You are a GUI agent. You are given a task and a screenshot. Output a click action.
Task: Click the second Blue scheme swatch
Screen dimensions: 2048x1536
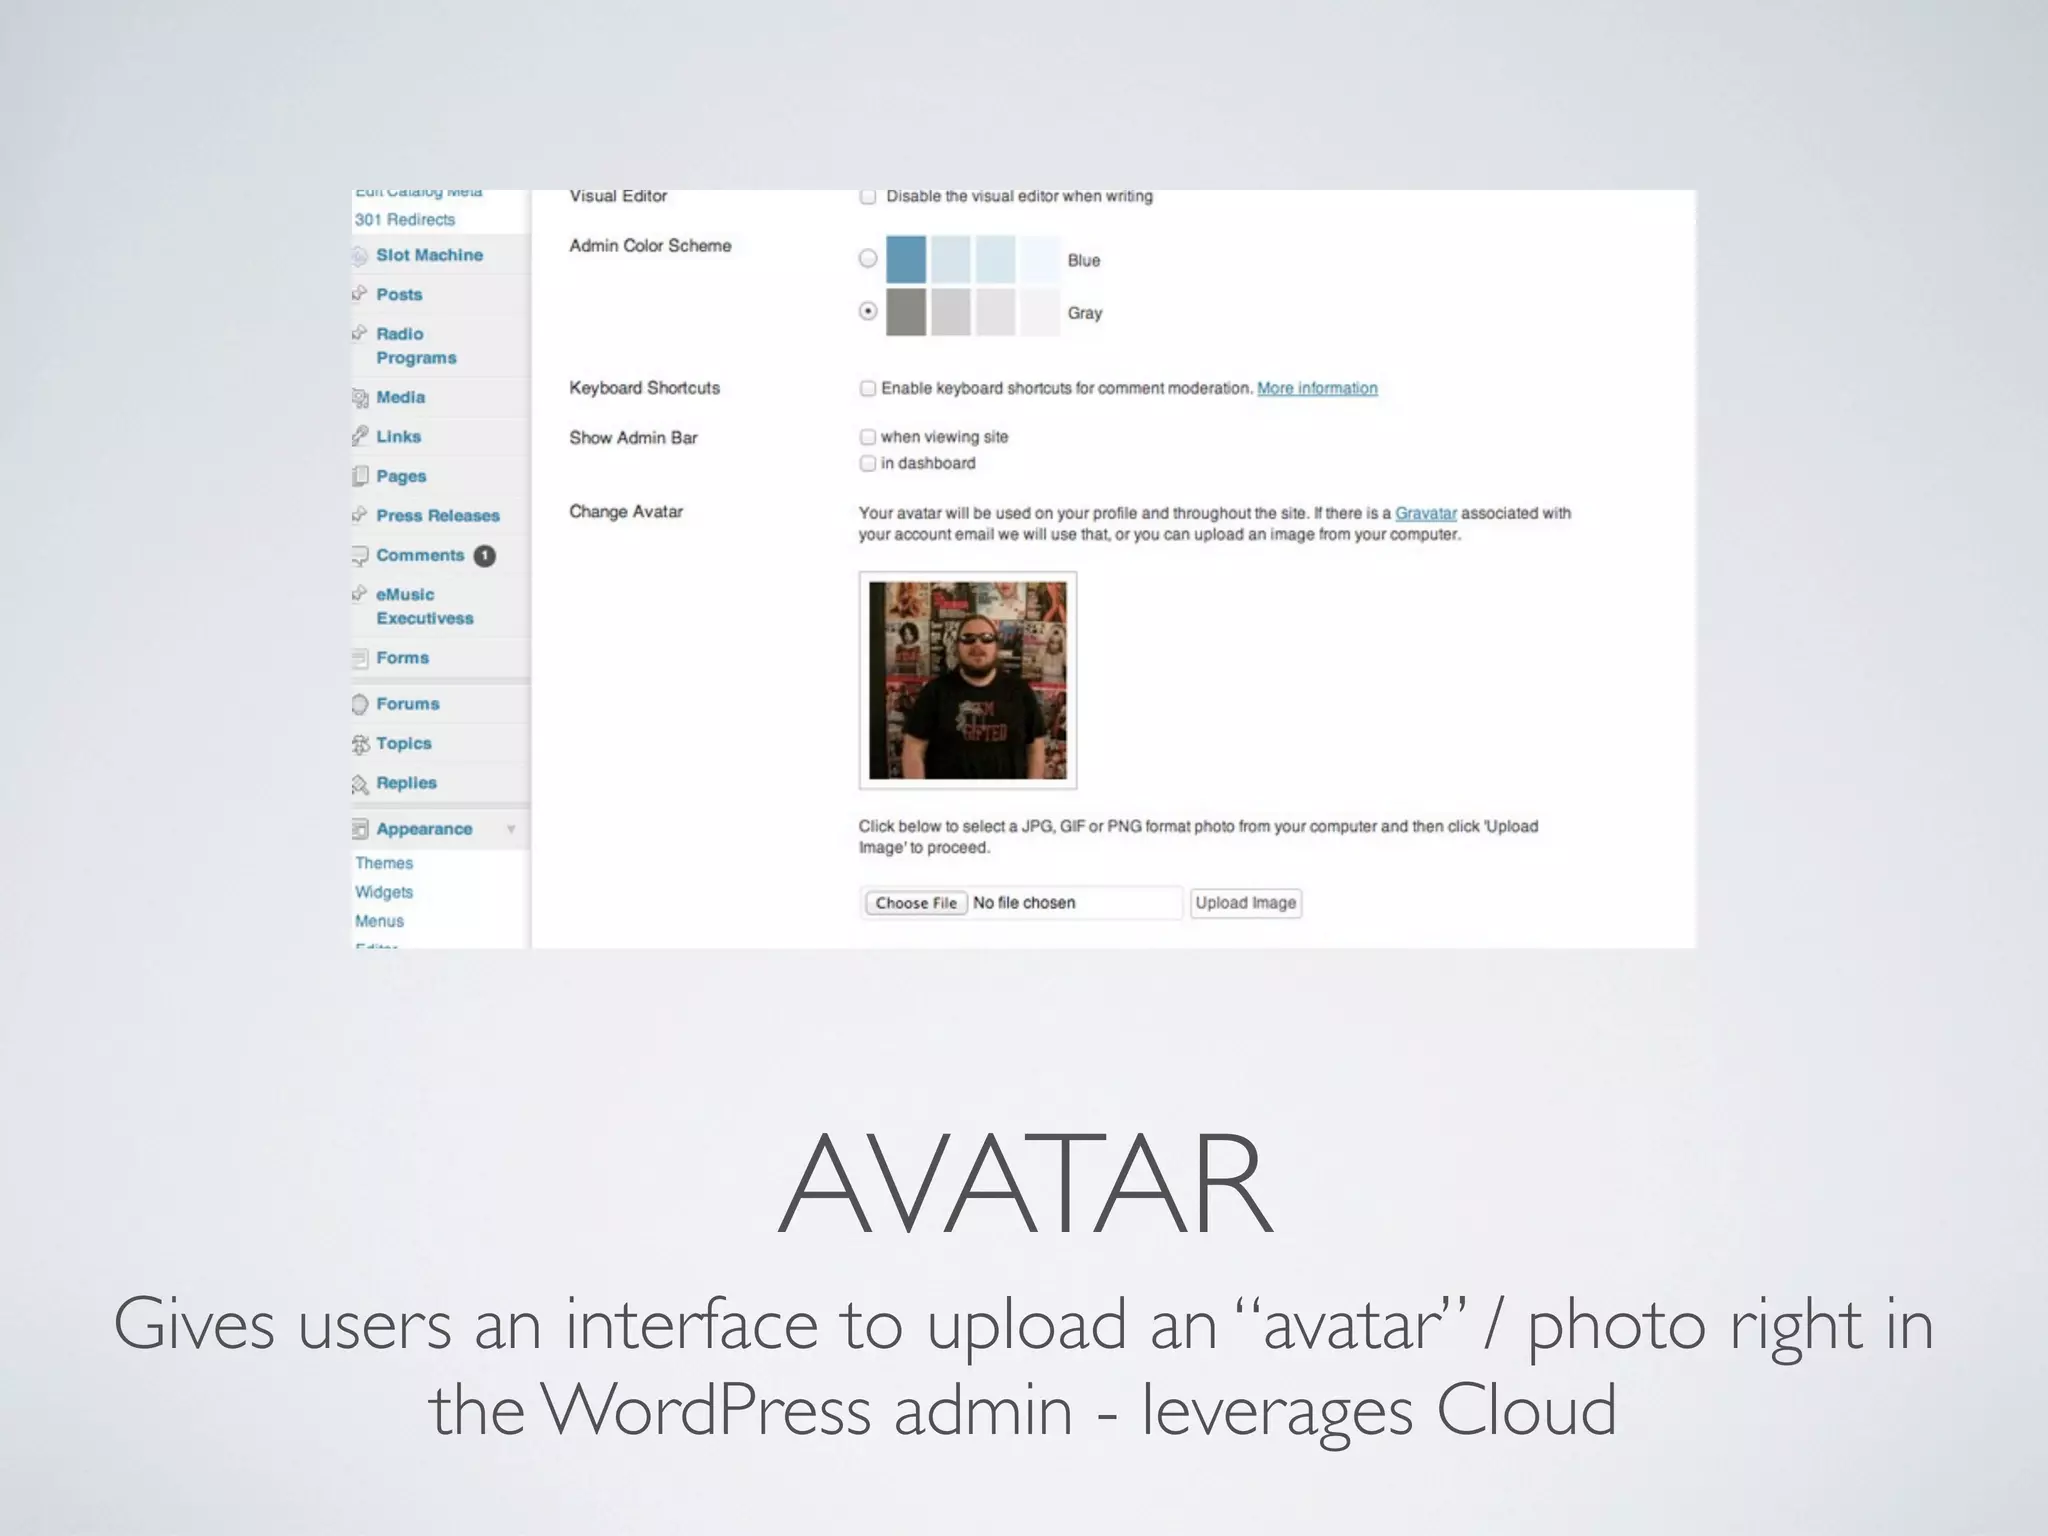(951, 260)
